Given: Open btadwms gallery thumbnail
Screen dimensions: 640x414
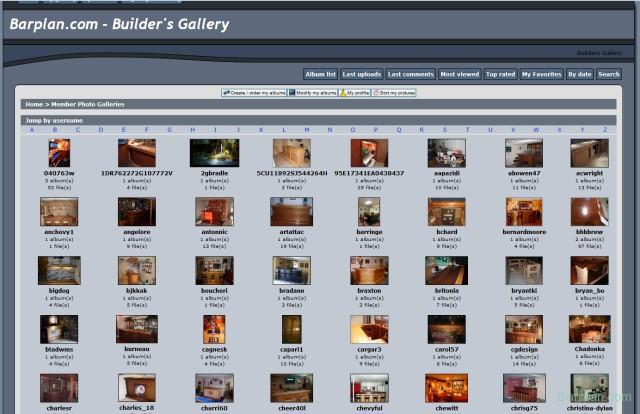Looking at the screenshot, I should click(x=59, y=329).
